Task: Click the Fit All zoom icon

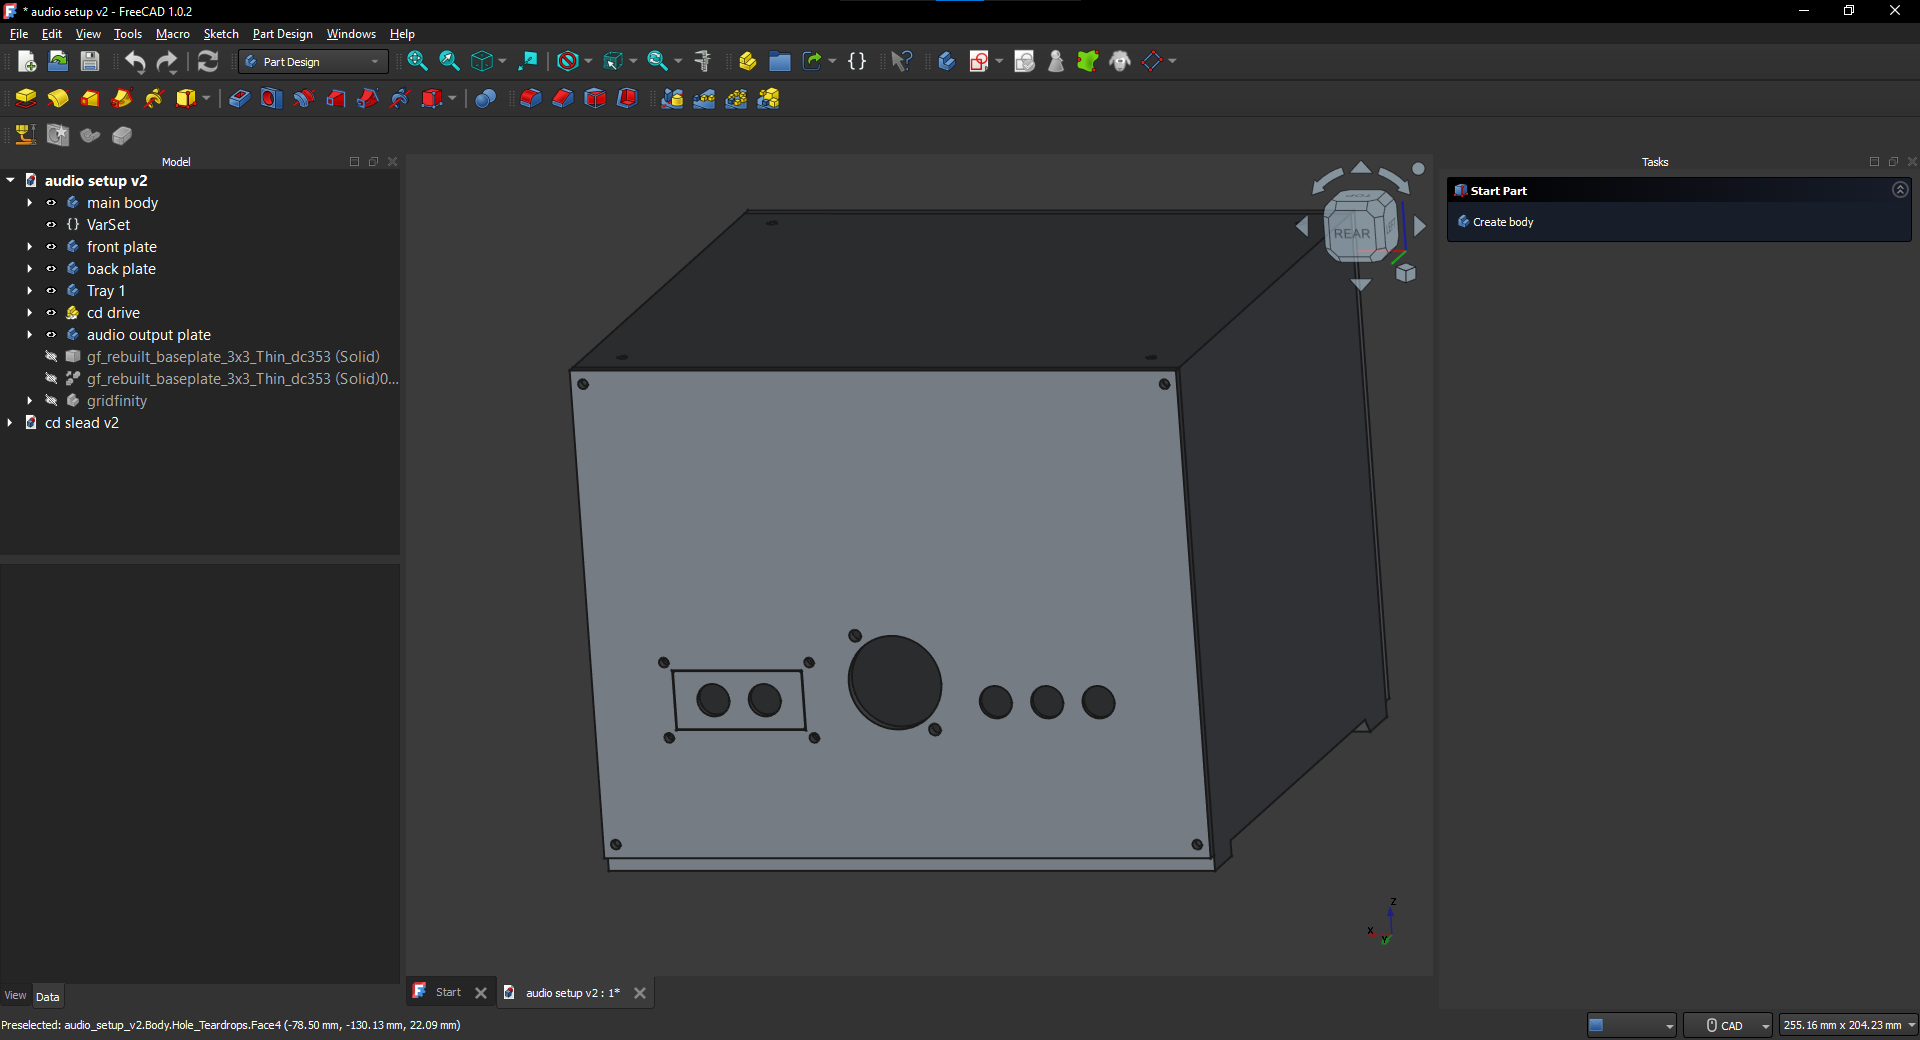Action: (x=417, y=61)
